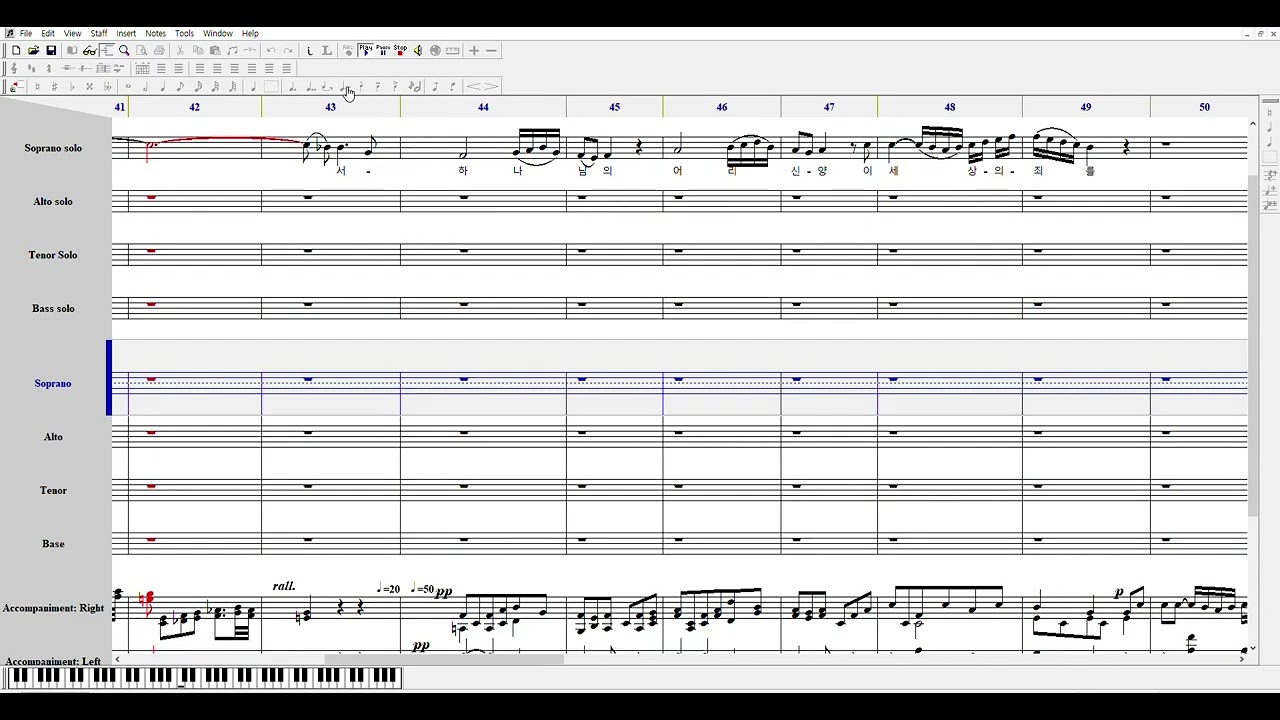The width and height of the screenshot is (1280, 720).
Task: Click the decrescendo hairpin icon
Action: tap(491, 86)
